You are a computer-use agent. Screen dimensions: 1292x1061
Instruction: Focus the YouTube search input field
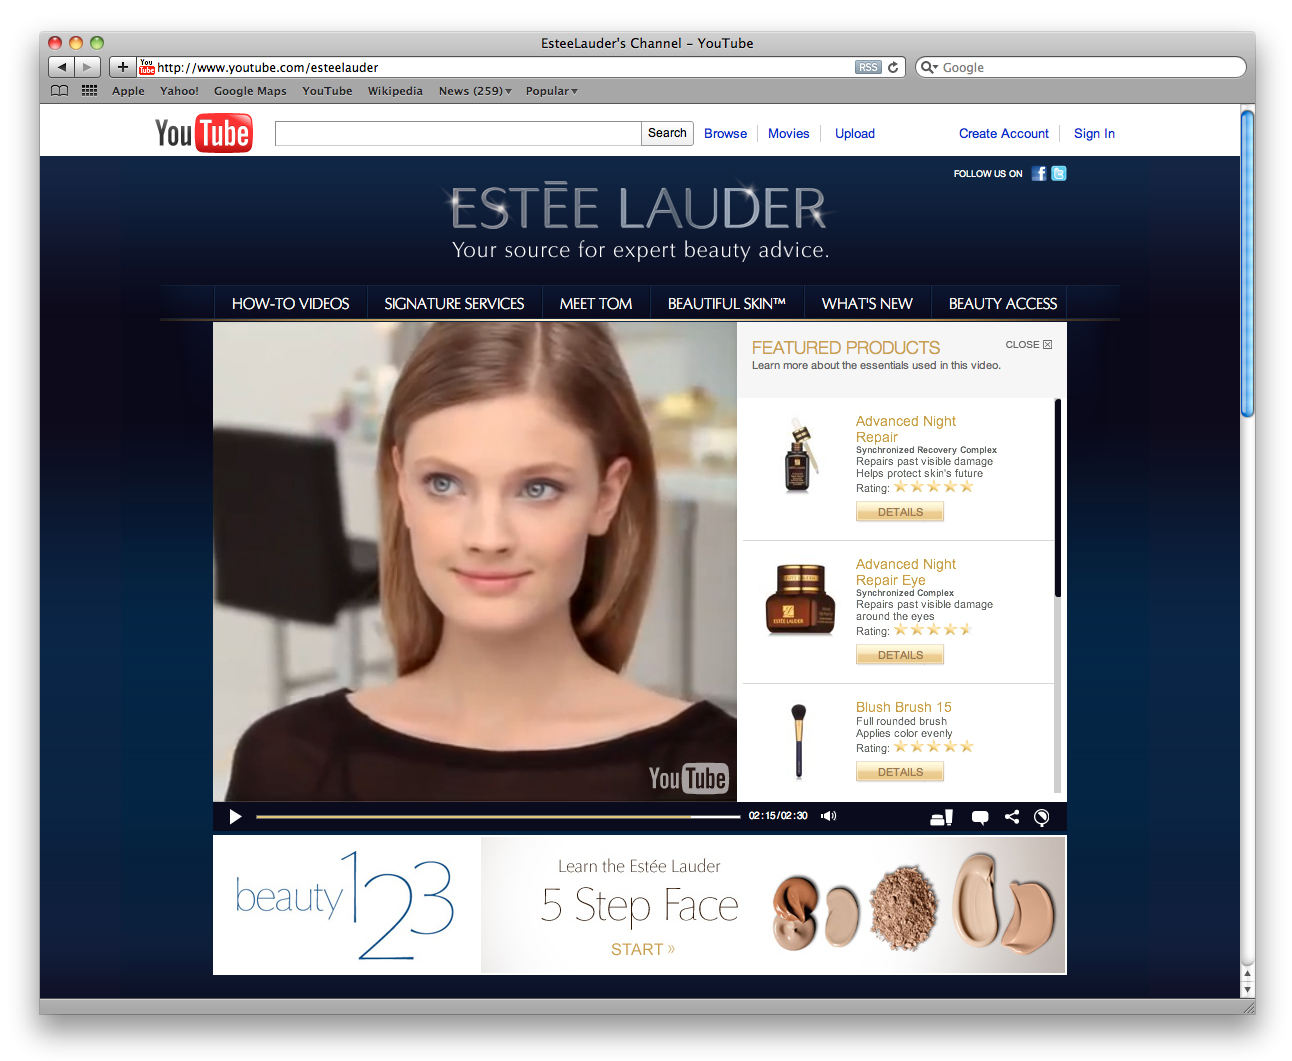pyautogui.click(x=458, y=133)
